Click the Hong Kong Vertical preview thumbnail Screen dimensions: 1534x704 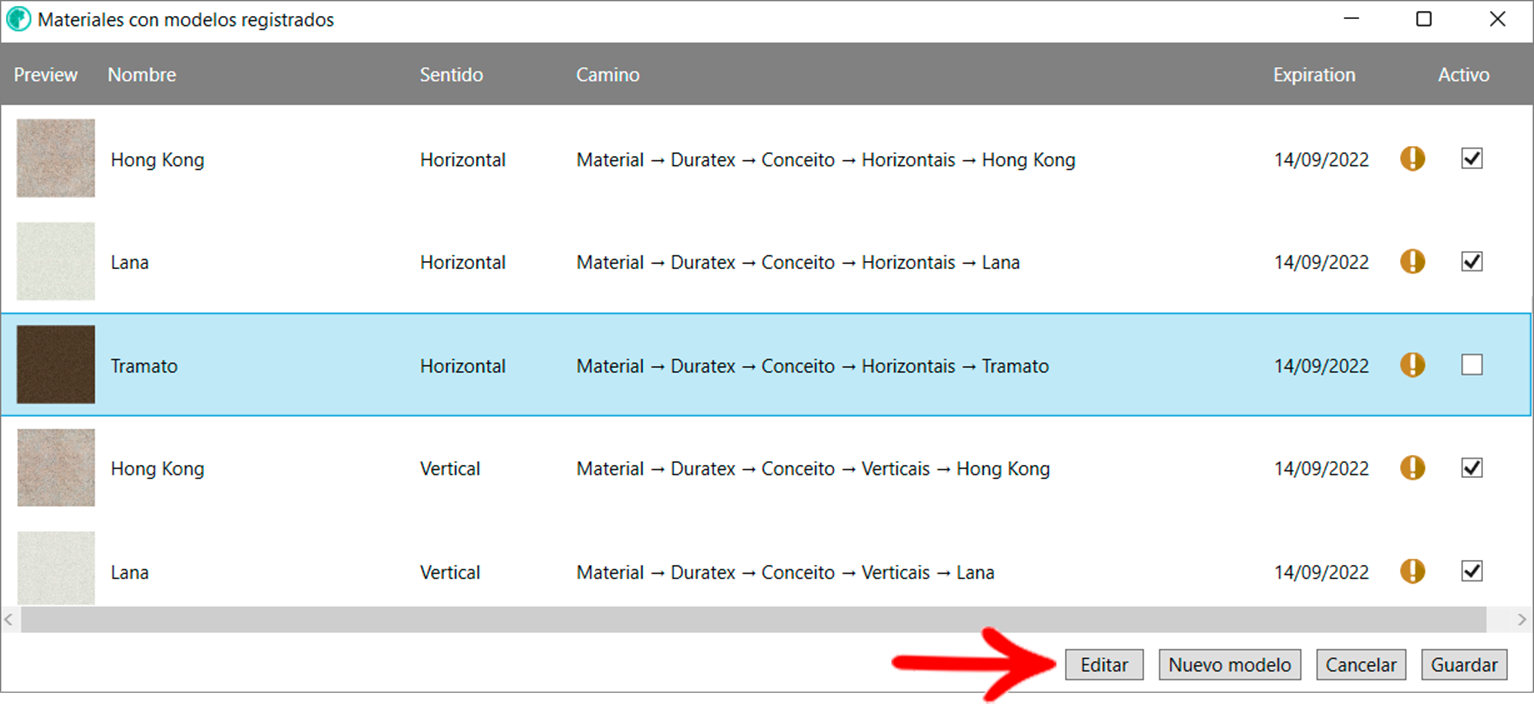tap(56, 467)
